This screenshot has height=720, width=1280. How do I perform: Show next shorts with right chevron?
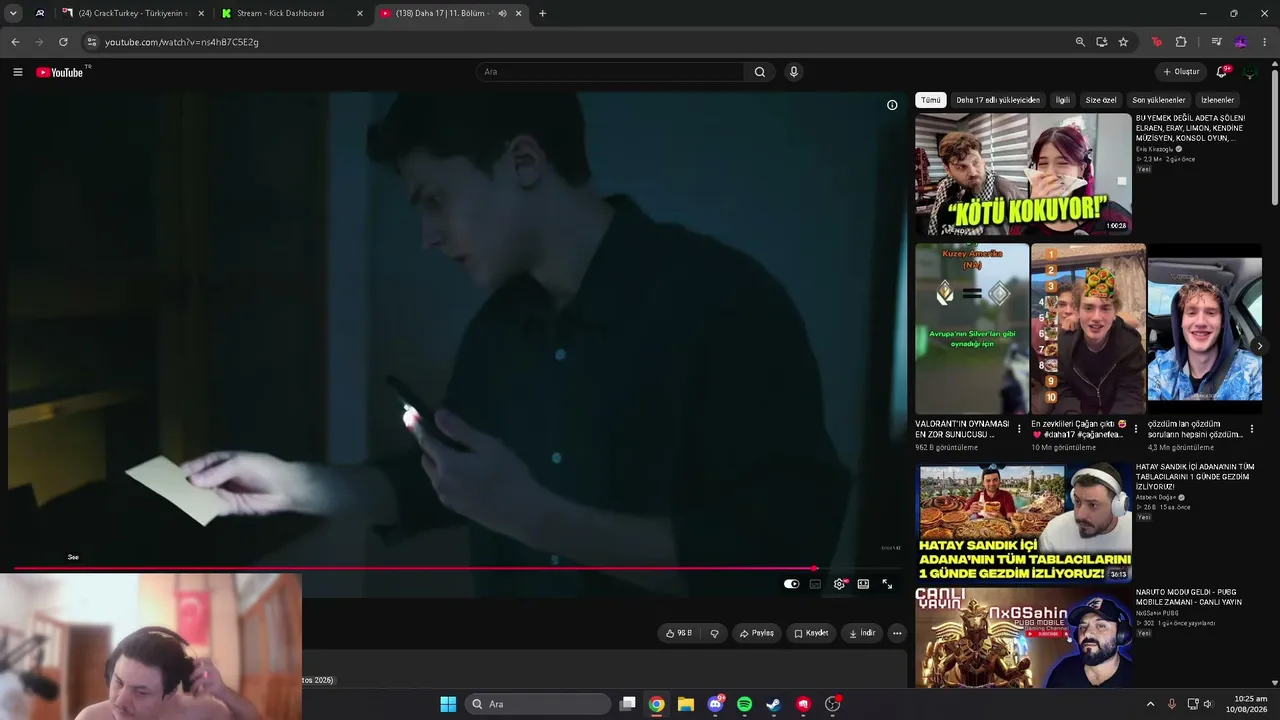1259,346
